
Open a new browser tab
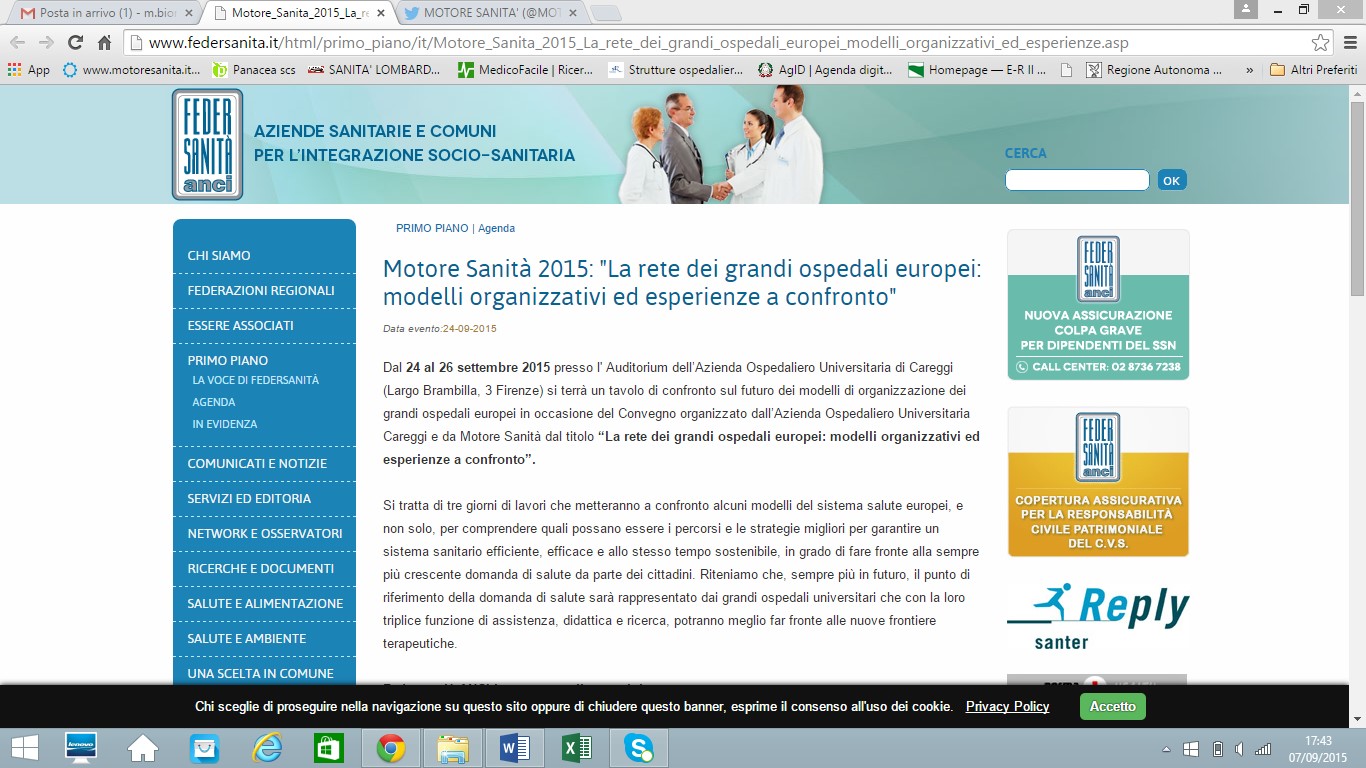pos(606,13)
